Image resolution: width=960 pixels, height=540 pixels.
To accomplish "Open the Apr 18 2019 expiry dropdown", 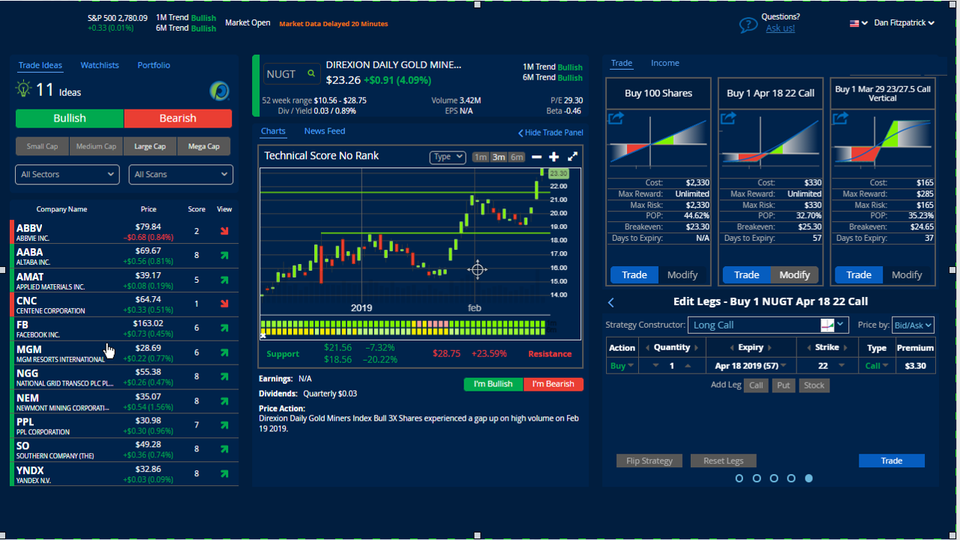I will (x=751, y=366).
